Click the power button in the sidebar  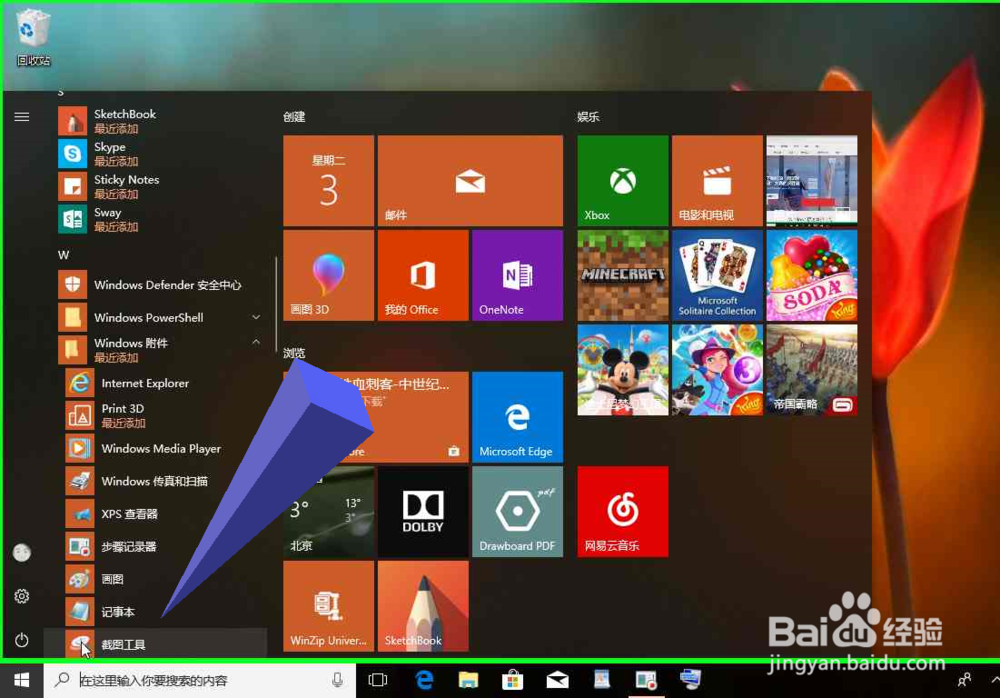tap(21, 641)
